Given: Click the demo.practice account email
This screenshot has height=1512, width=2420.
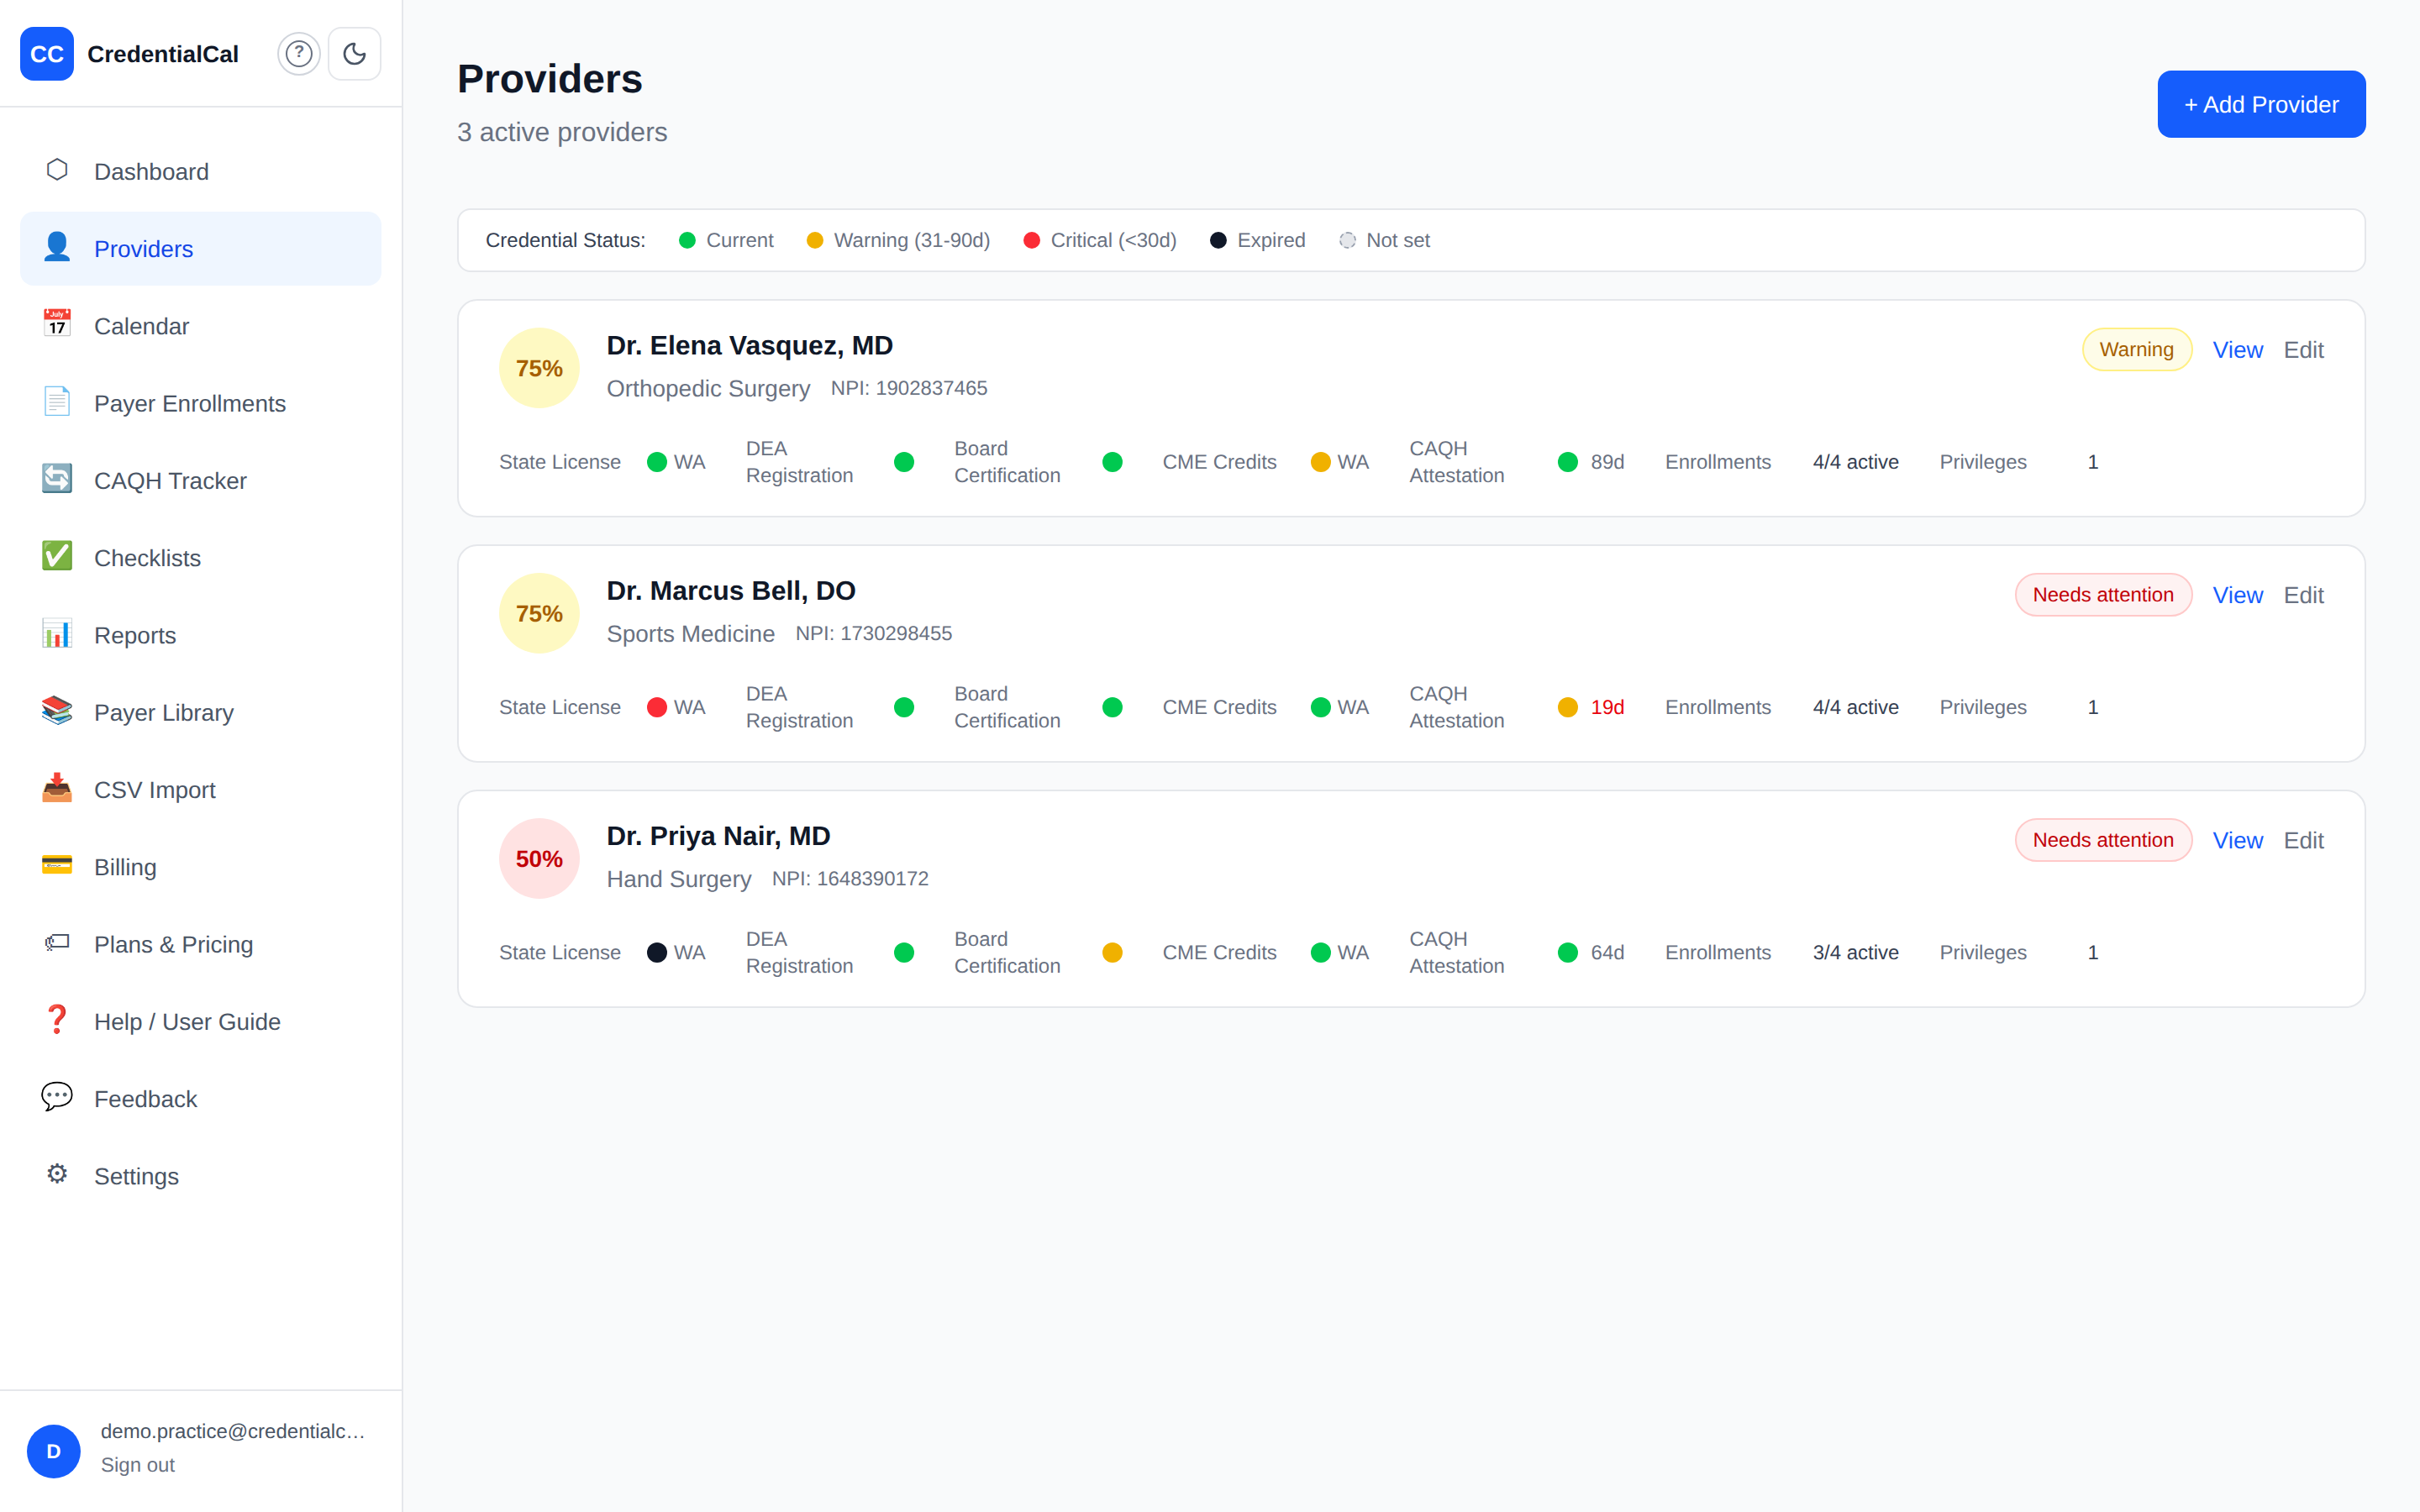Looking at the screenshot, I should [x=232, y=1431].
